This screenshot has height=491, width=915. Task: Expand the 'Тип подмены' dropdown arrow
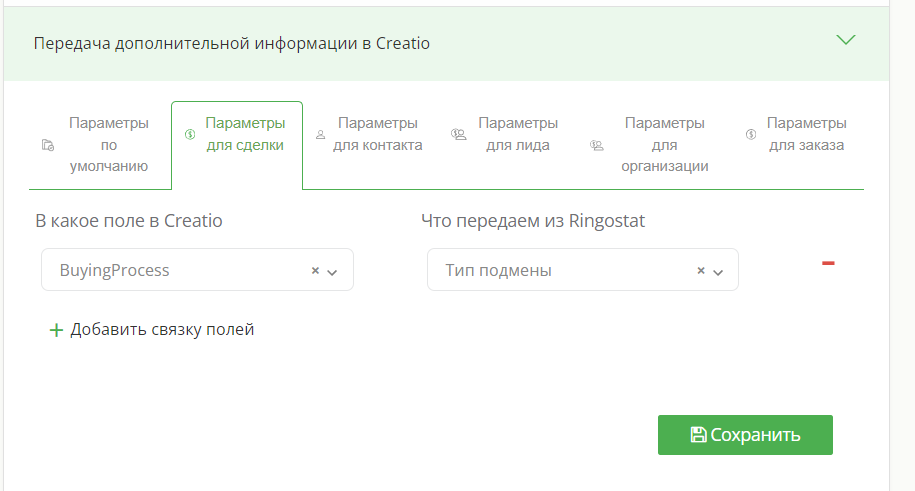tap(718, 272)
